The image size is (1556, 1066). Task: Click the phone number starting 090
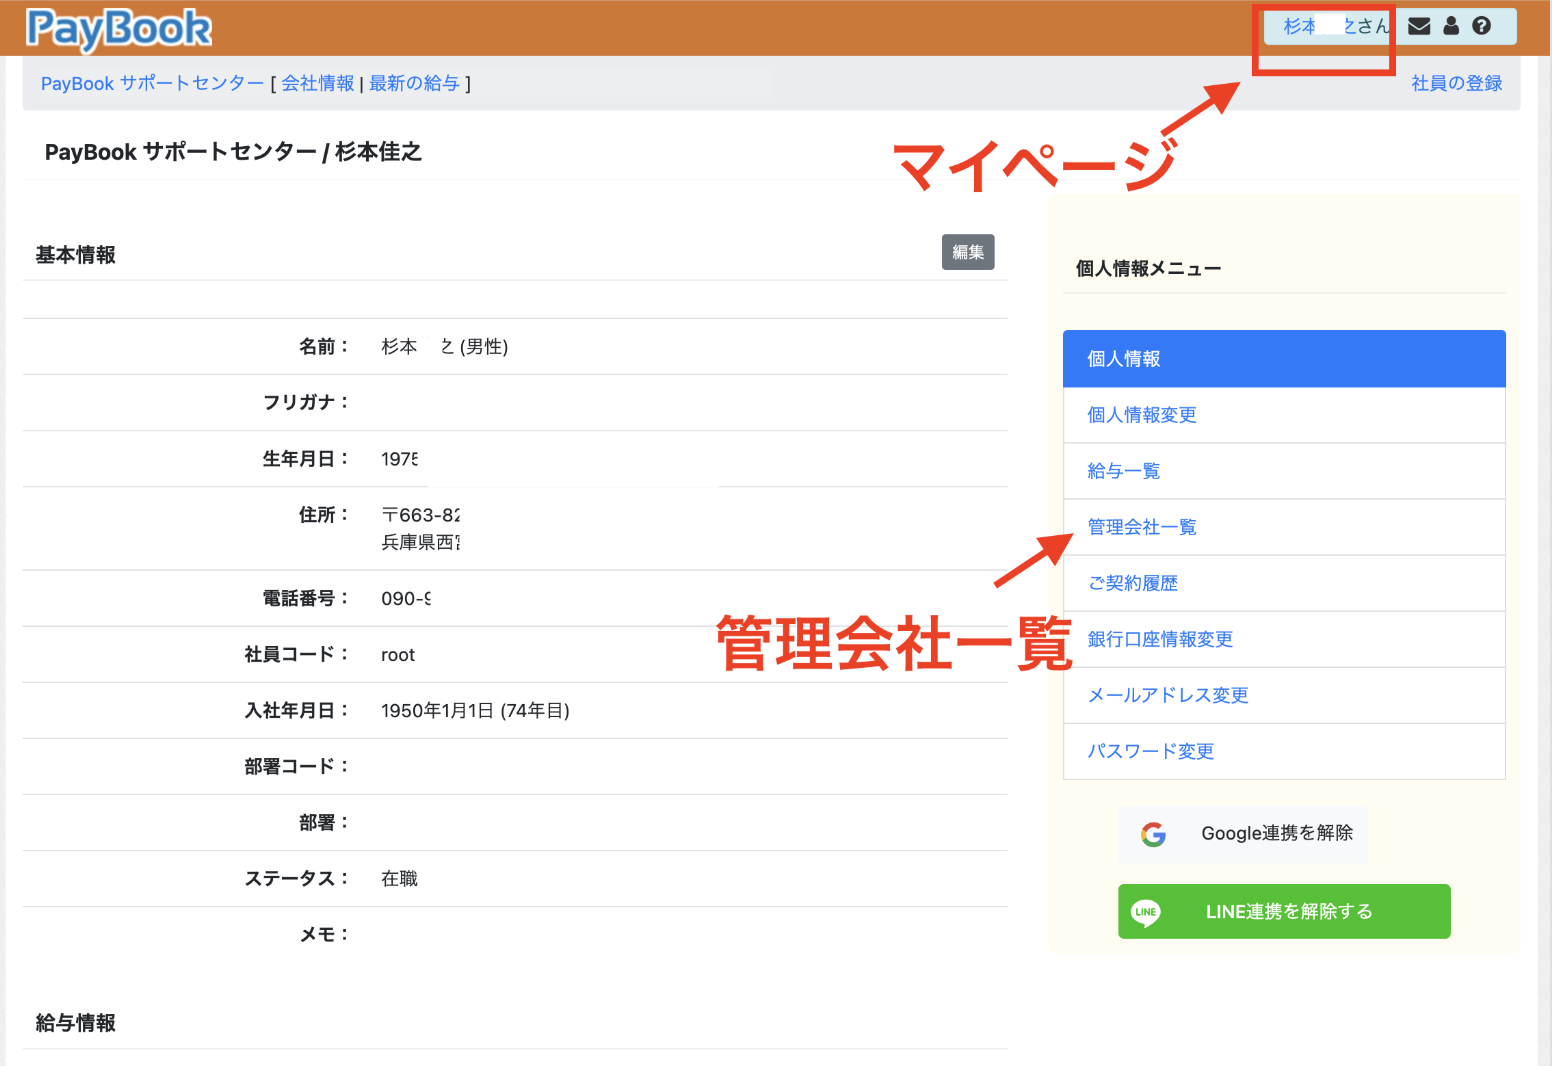tap(406, 599)
